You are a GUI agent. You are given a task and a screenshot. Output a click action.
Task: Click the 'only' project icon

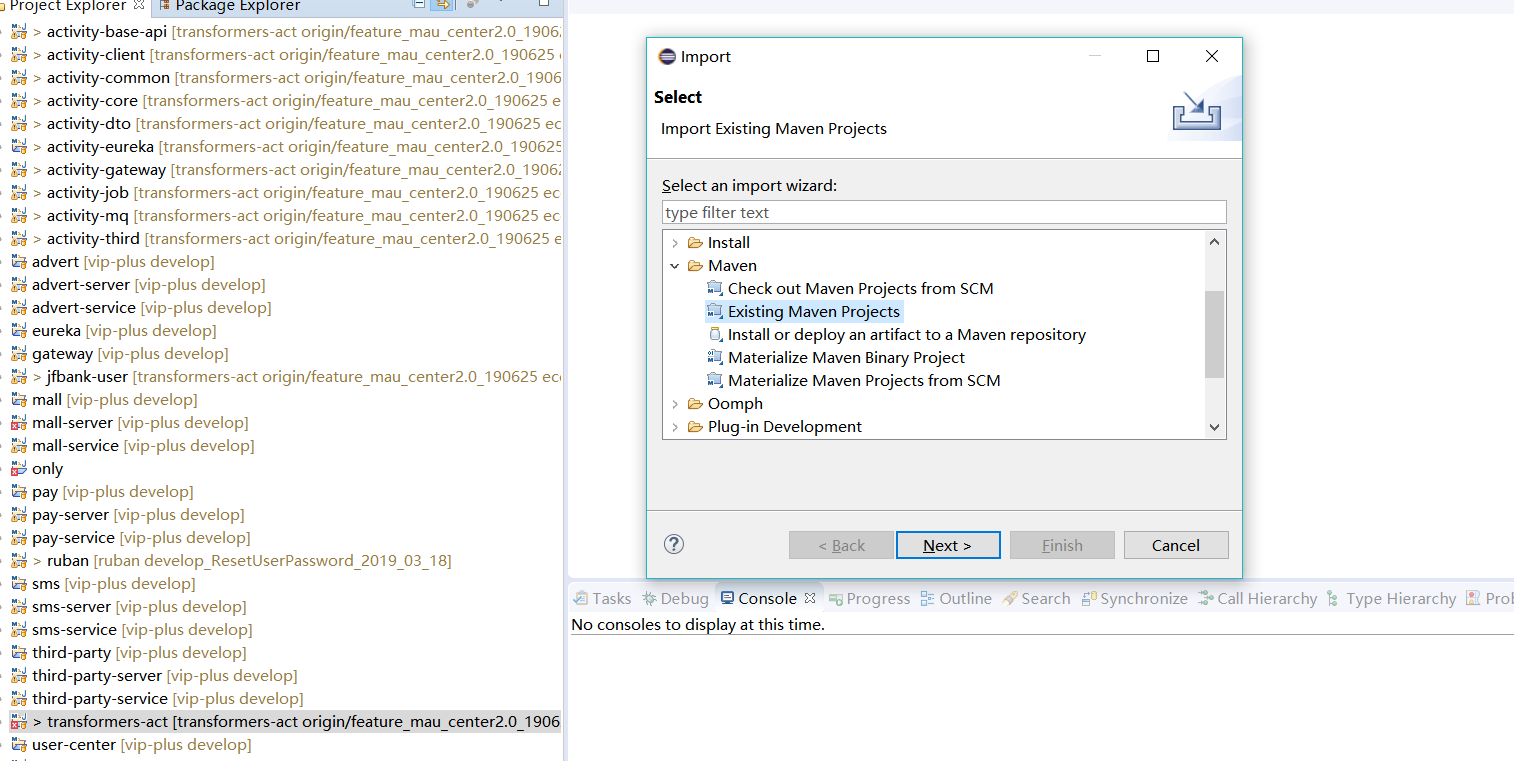coord(19,469)
